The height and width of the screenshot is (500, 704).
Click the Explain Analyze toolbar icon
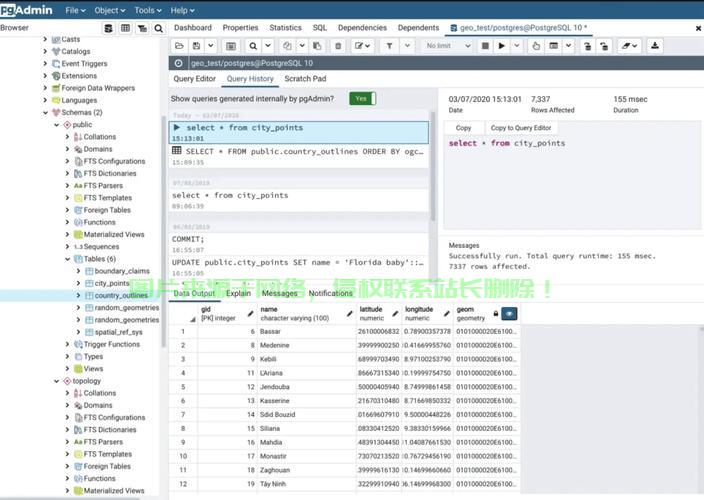tap(554, 46)
